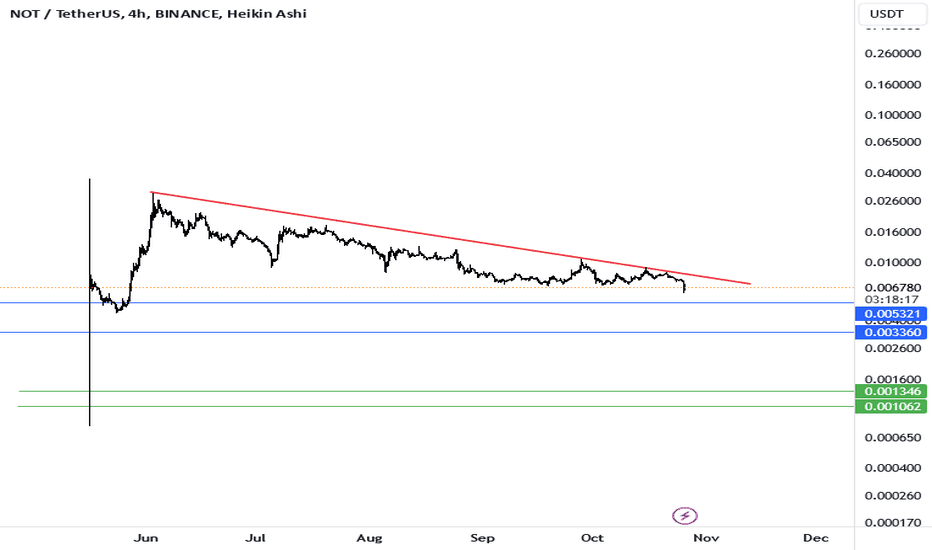Click the Dec label on time axis
This screenshot has height=550, width=932.
pyautogui.click(x=816, y=538)
